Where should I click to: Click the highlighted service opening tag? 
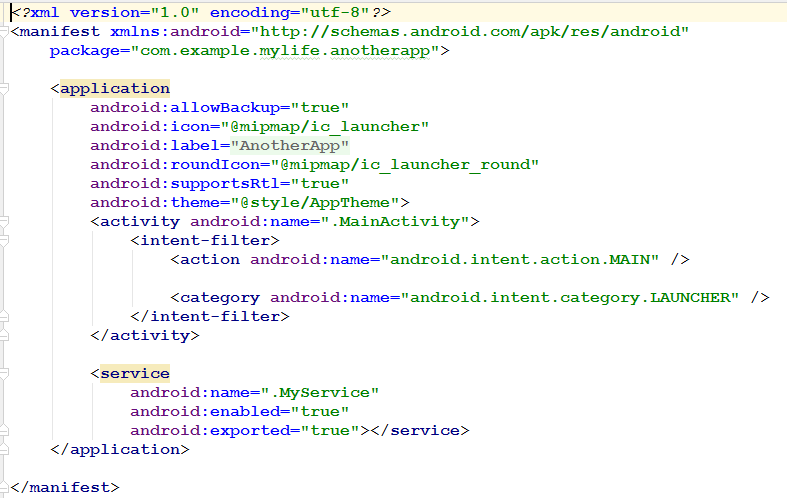pos(135,374)
